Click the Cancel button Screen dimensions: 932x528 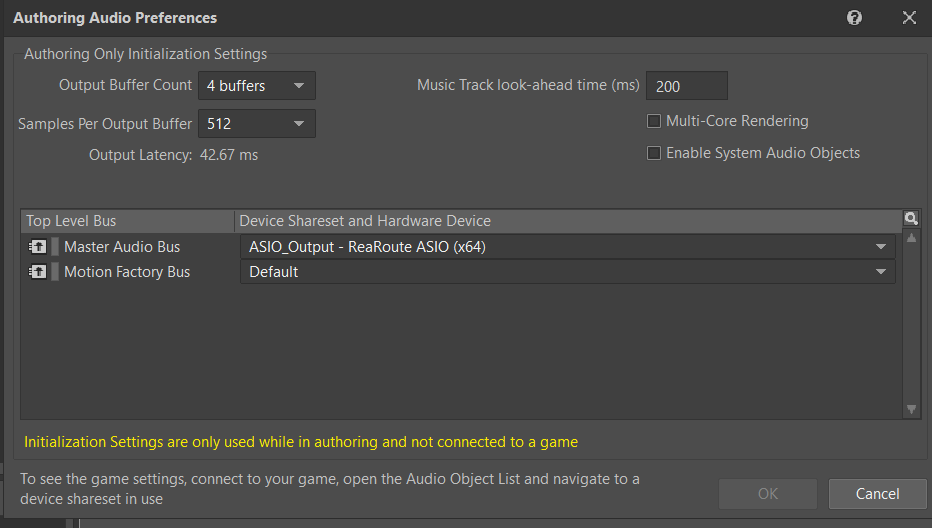877,494
